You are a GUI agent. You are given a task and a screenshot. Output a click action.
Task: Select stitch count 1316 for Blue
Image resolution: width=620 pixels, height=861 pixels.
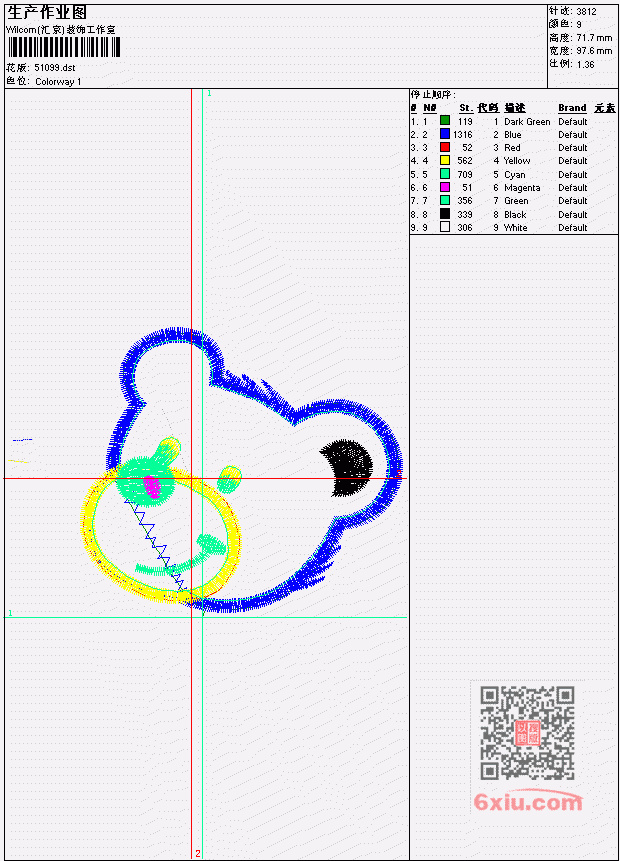[463, 135]
